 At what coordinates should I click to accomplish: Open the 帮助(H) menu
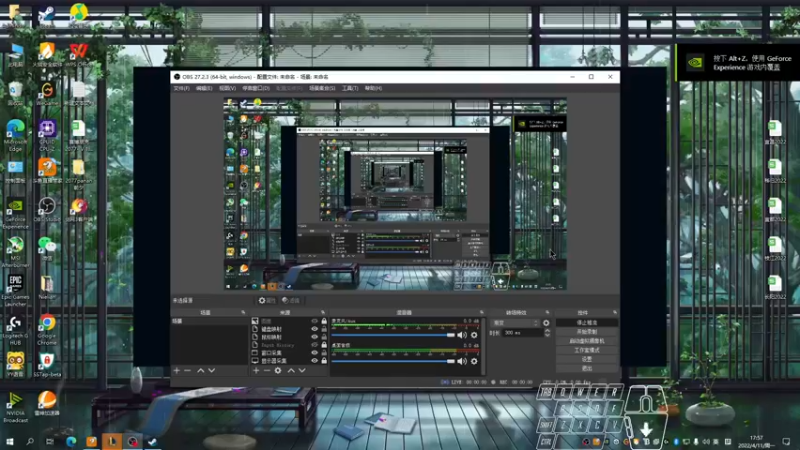[373, 88]
